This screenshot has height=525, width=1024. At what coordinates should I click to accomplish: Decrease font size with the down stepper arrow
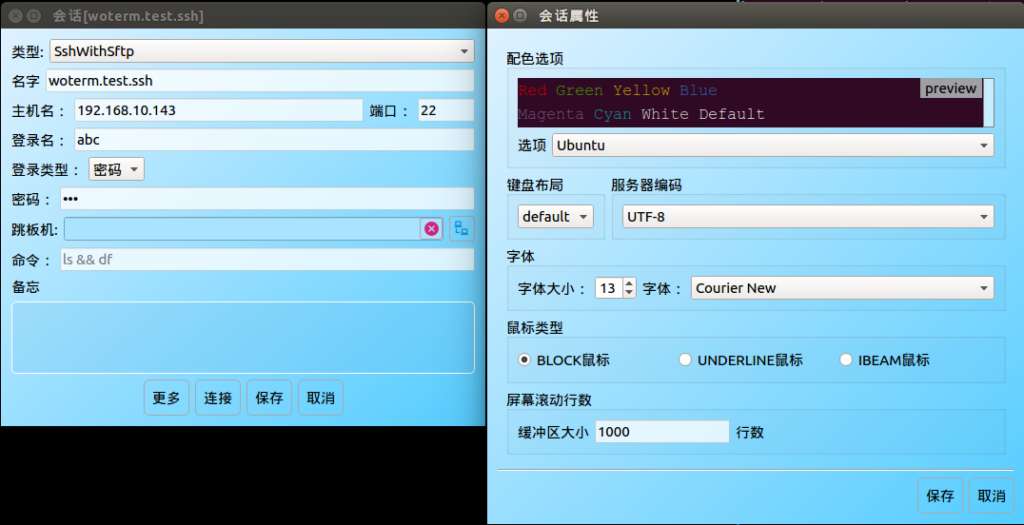pyautogui.click(x=629, y=293)
